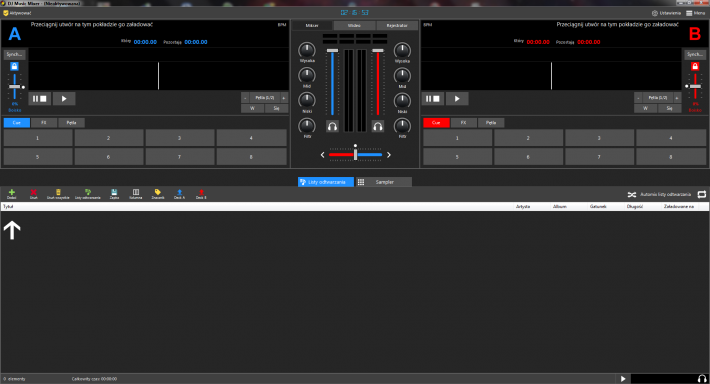This screenshot has width=710, height=384.
Task: Click Deck A pitch slider handle
Action: 14,86
